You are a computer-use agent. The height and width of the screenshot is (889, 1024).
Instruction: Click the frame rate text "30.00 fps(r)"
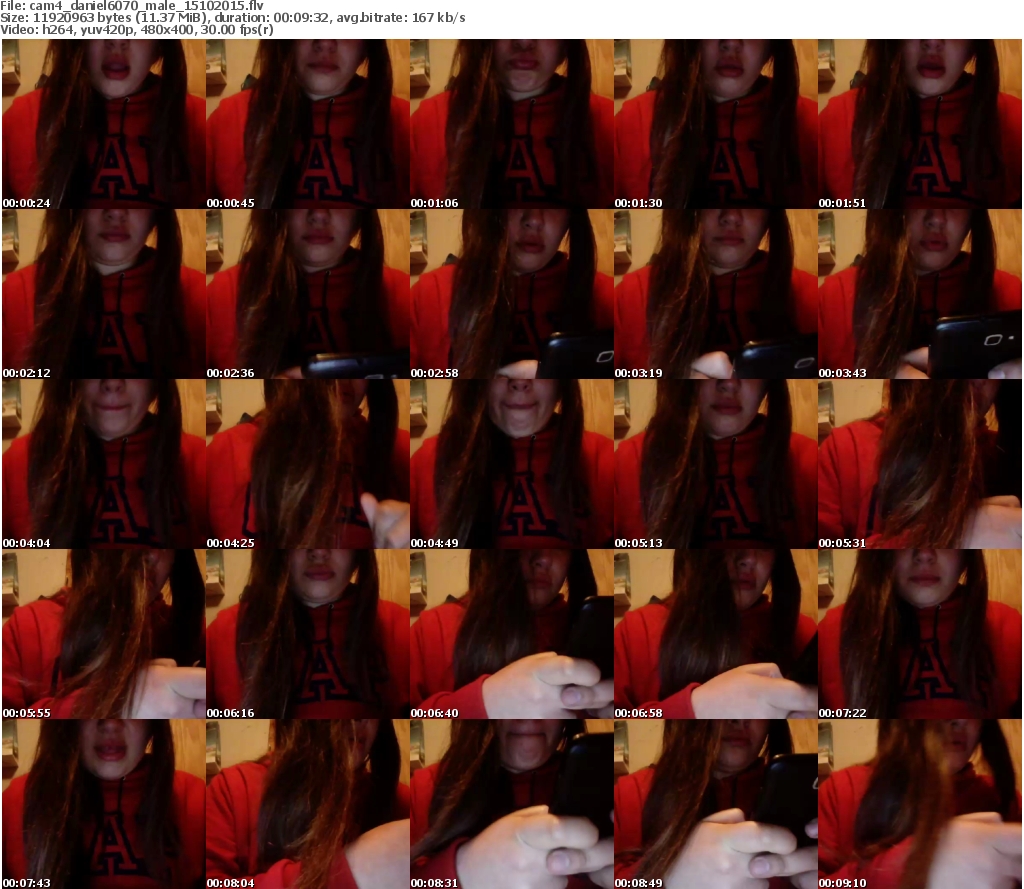[237, 29]
